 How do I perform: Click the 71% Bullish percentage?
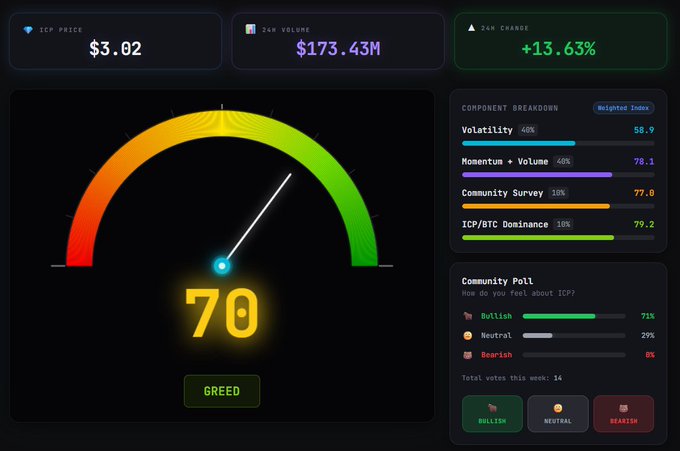click(x=647, y=316)
